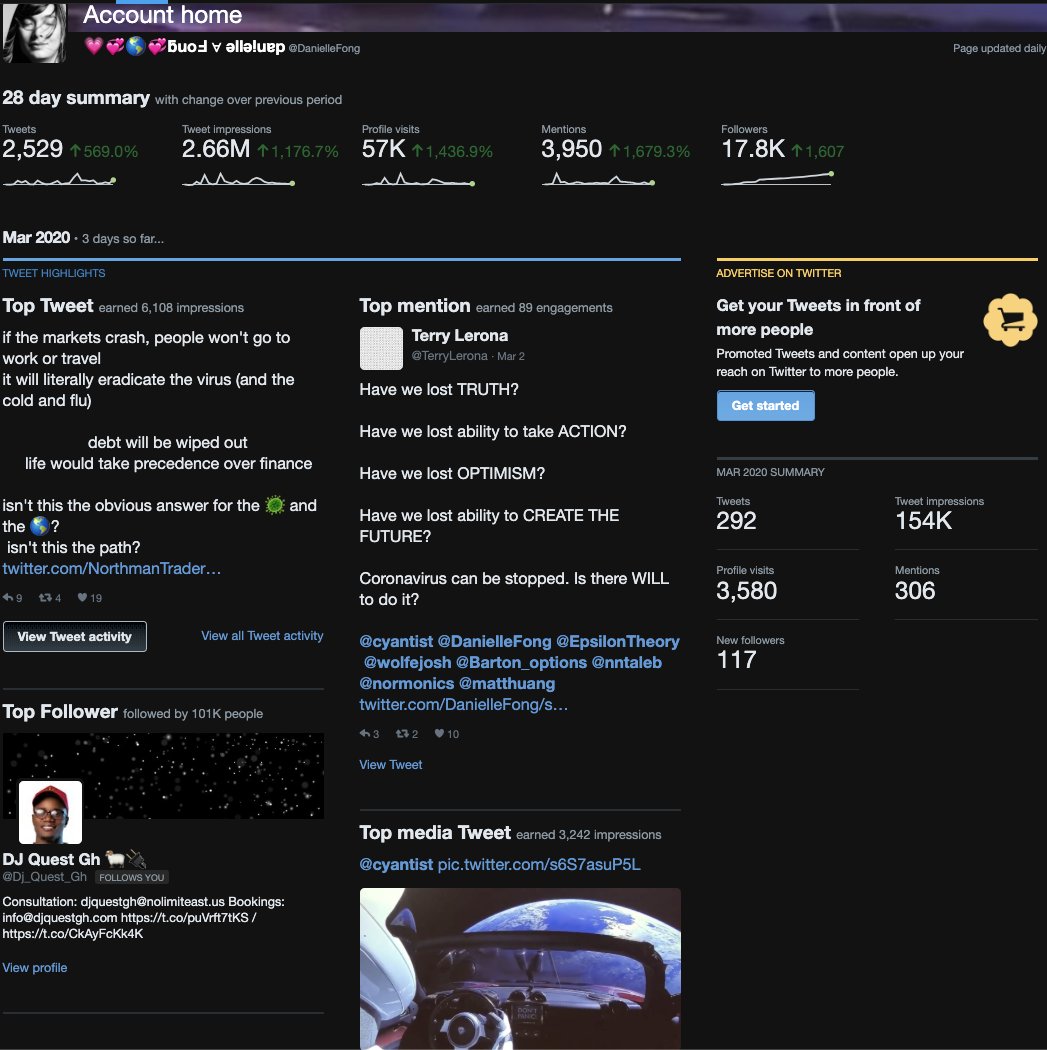The image size is (1047, 1050).
Task: Click the @TerryLerona handle
Action: [449, 356]
